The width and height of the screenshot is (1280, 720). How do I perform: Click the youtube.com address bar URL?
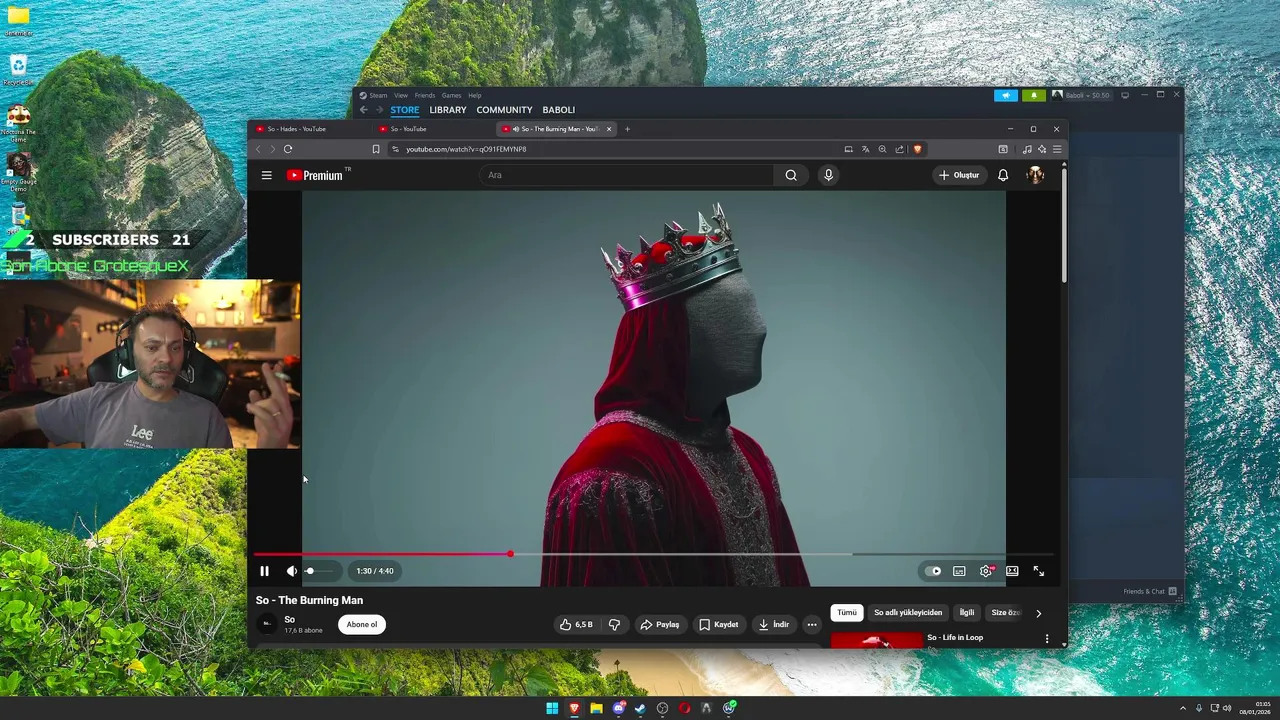[x=466, y=149]
